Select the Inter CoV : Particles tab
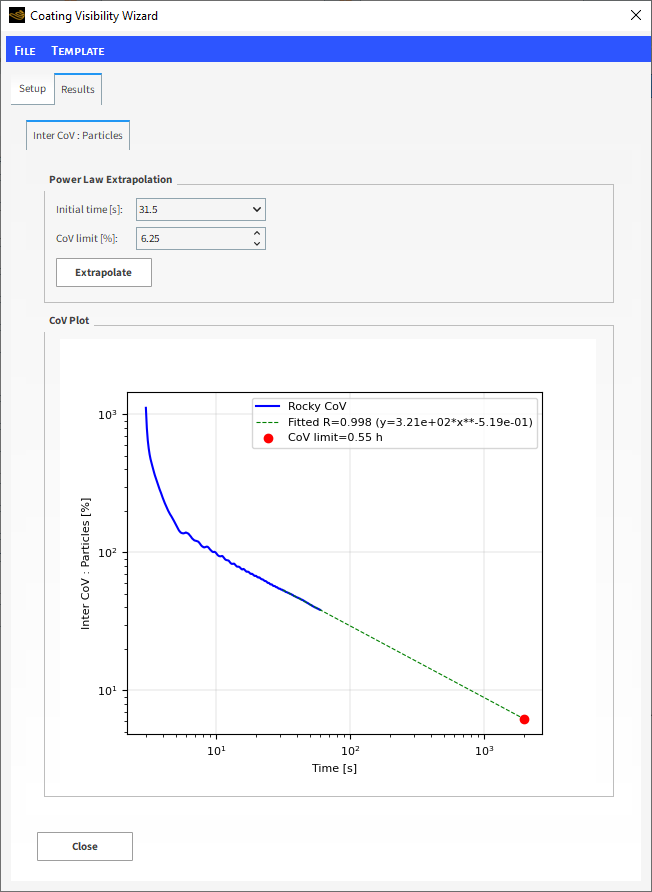This screenshot has width=652, height=892. click(78, 136)
